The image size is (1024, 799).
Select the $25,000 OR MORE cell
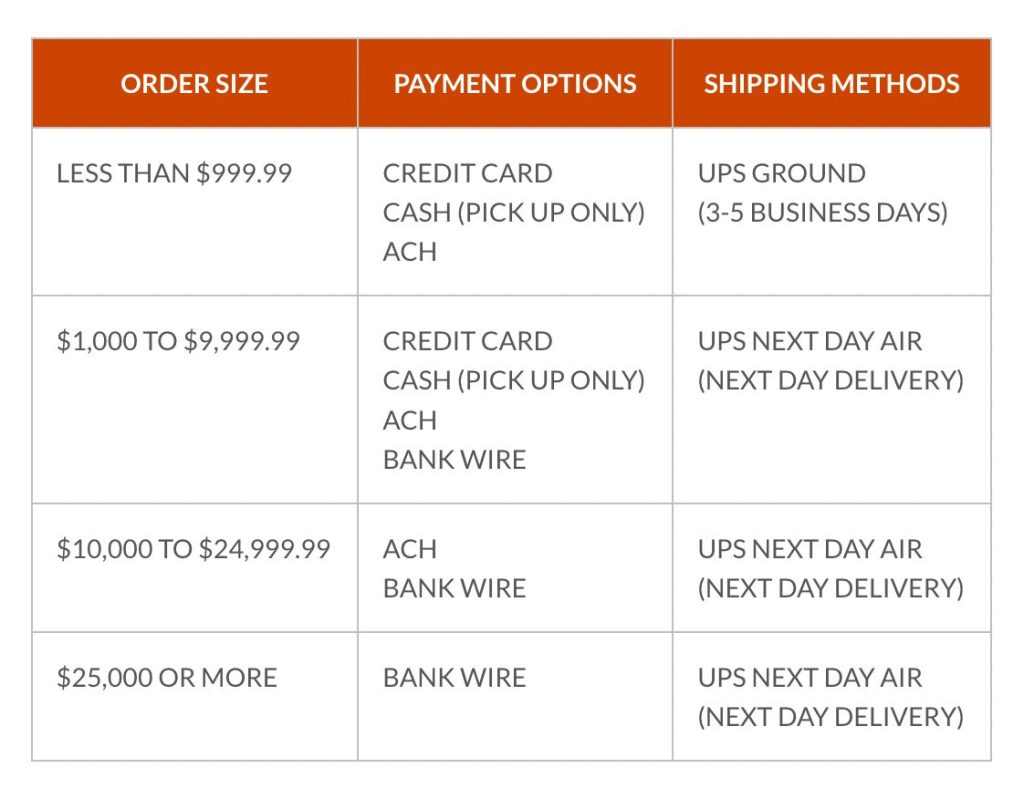click(166, 677)
